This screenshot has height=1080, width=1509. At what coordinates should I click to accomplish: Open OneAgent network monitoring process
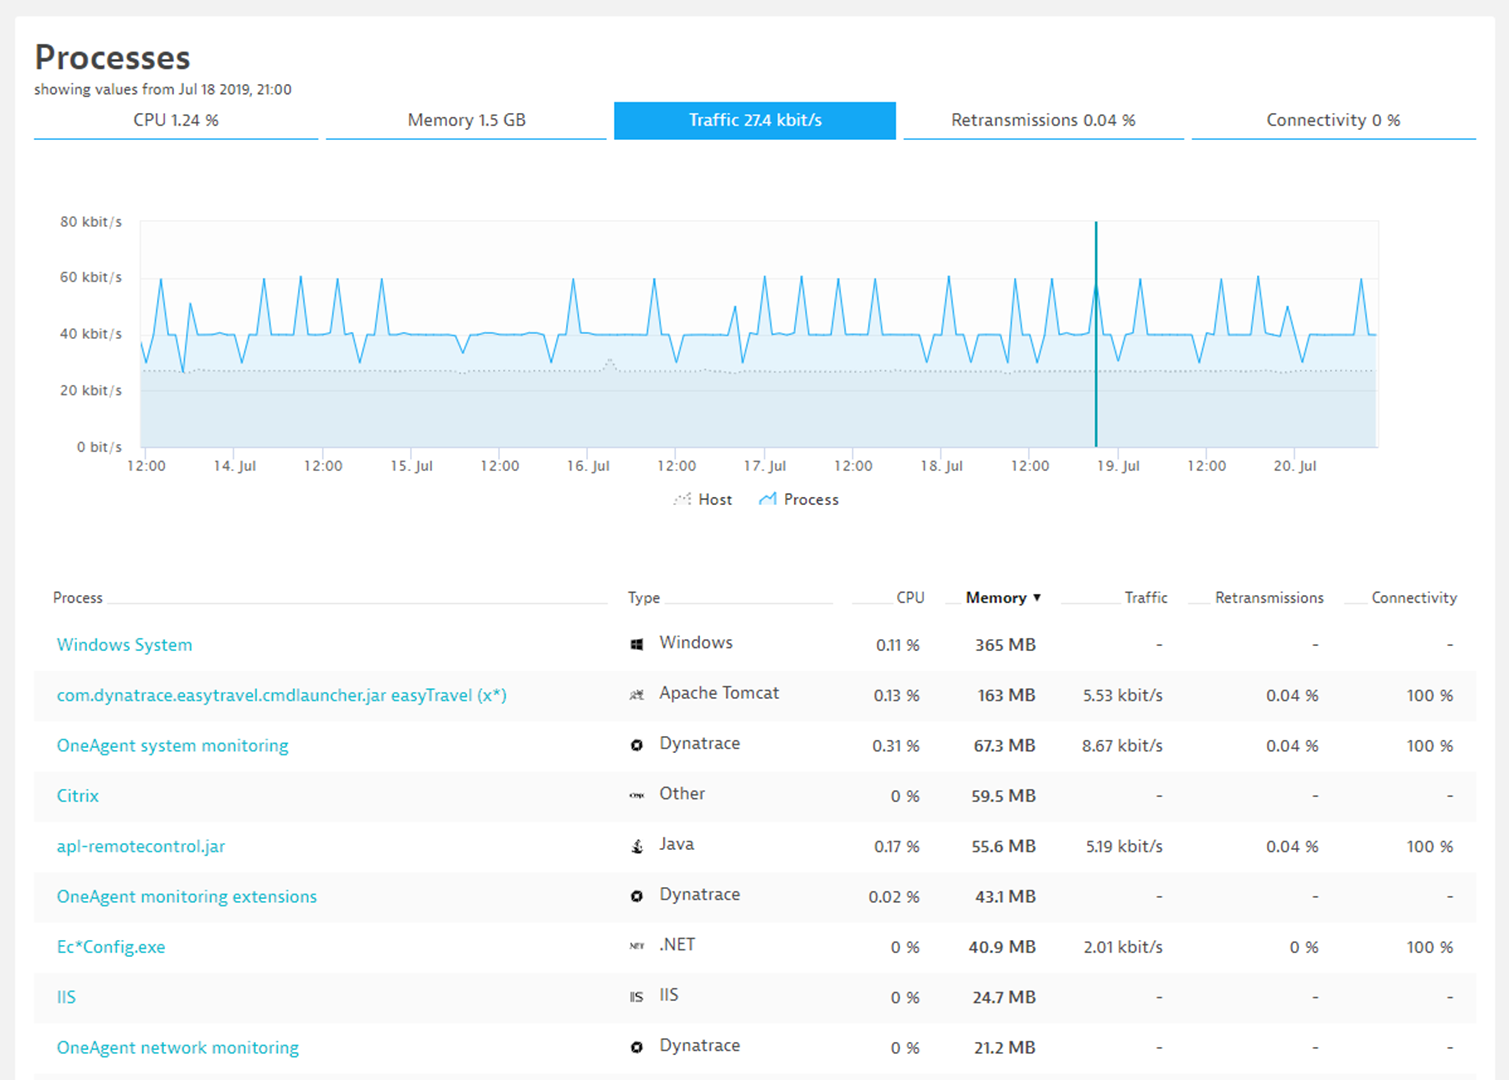coord(177,1048)
